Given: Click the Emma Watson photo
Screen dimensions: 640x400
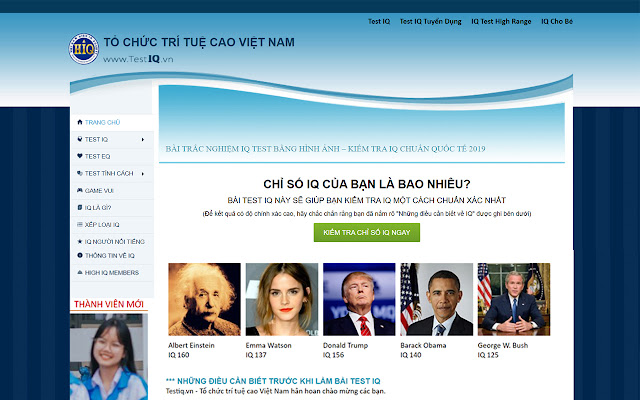Looking at the screenshot, I should click(x=282, y=299).
